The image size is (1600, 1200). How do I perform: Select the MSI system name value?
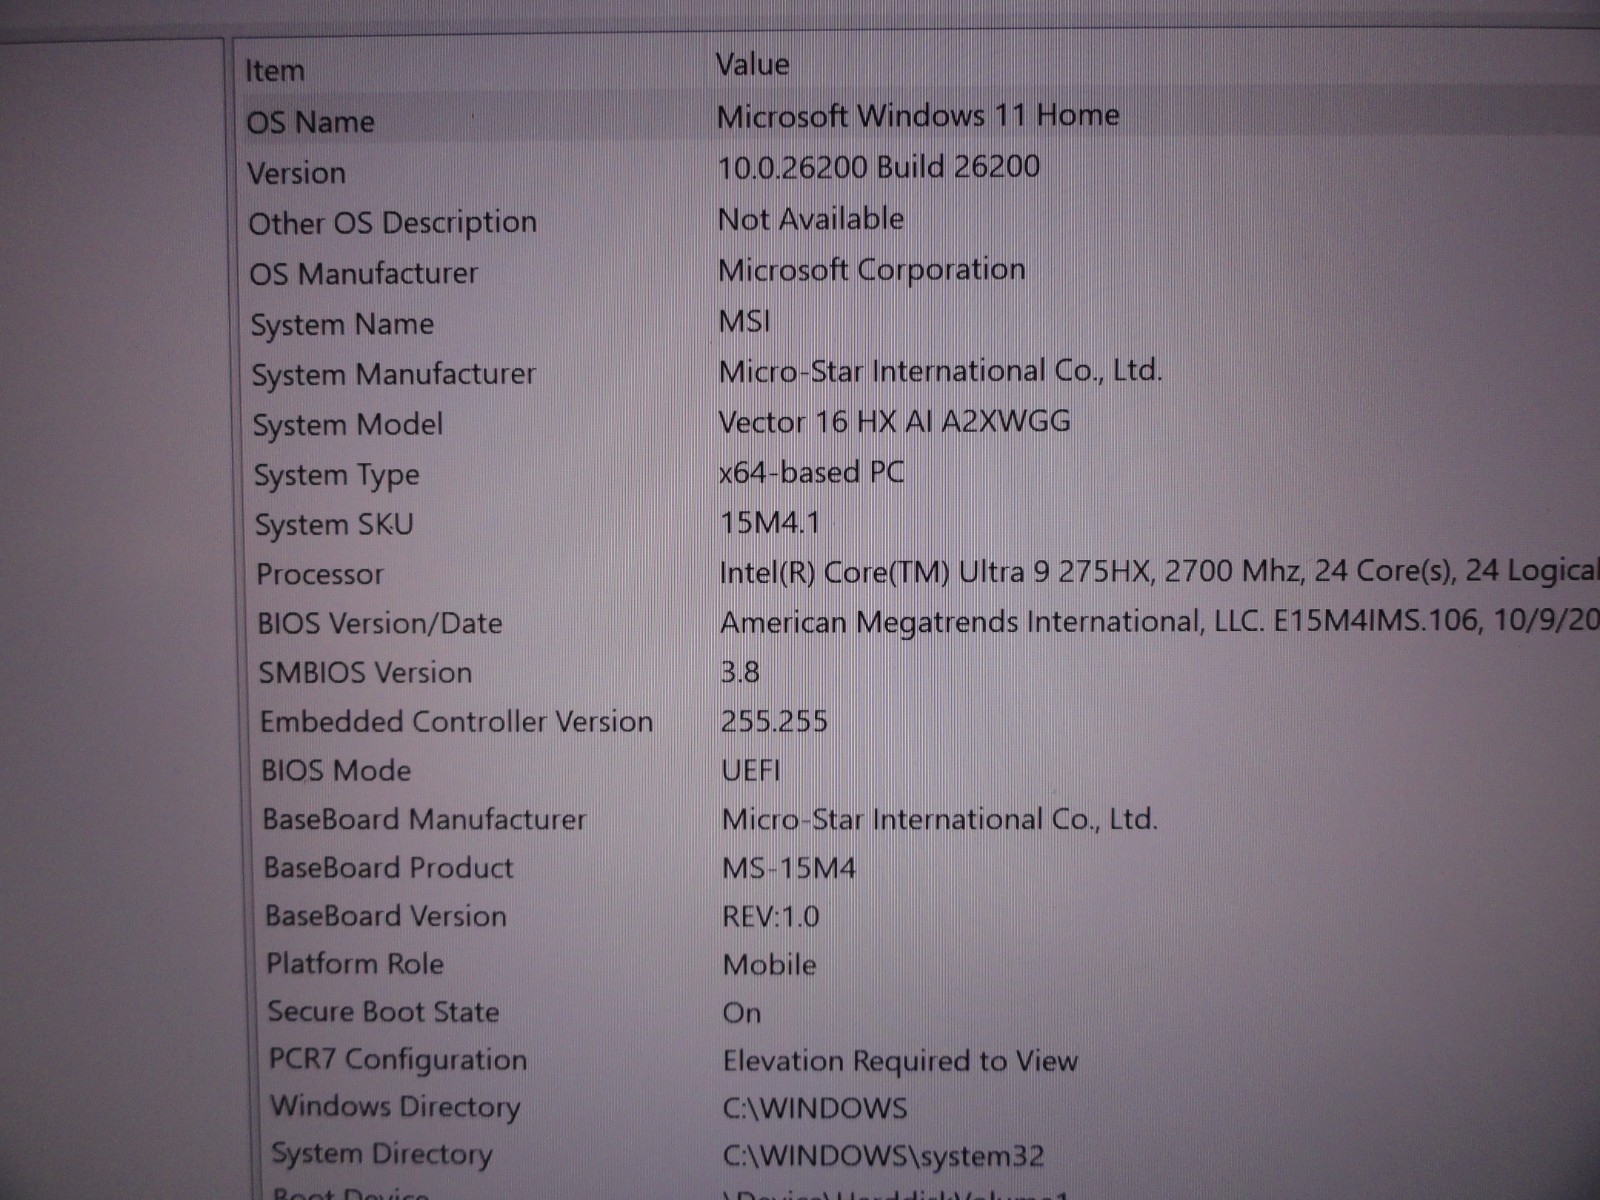coord(745,321)
